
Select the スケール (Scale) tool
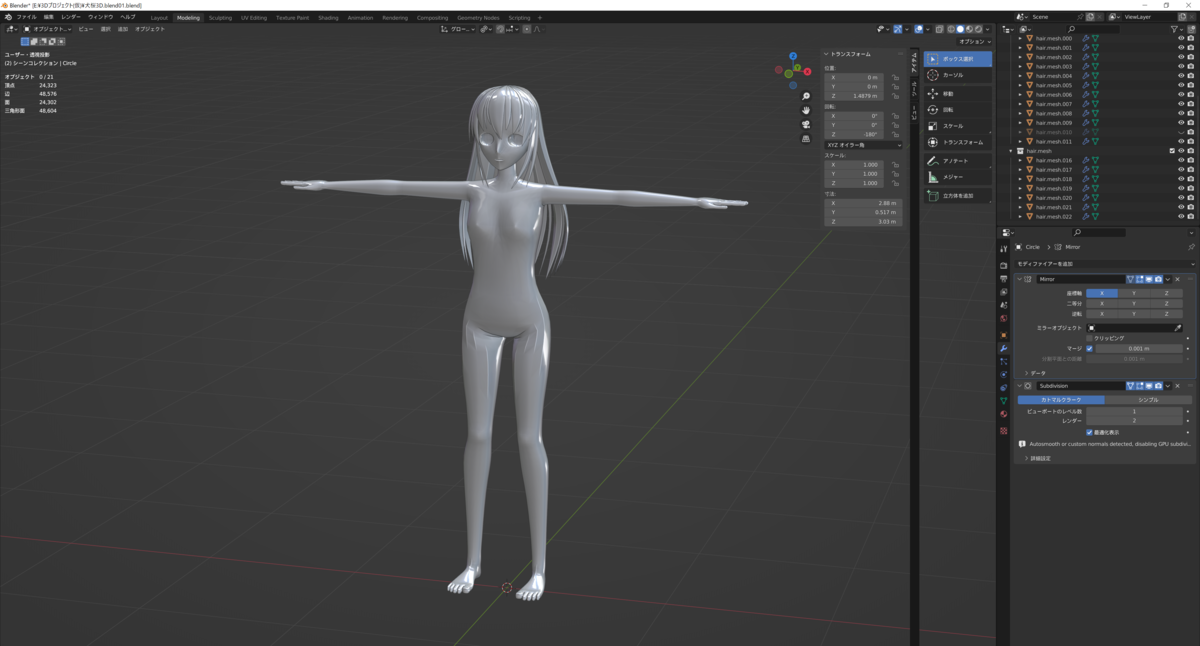957,126
